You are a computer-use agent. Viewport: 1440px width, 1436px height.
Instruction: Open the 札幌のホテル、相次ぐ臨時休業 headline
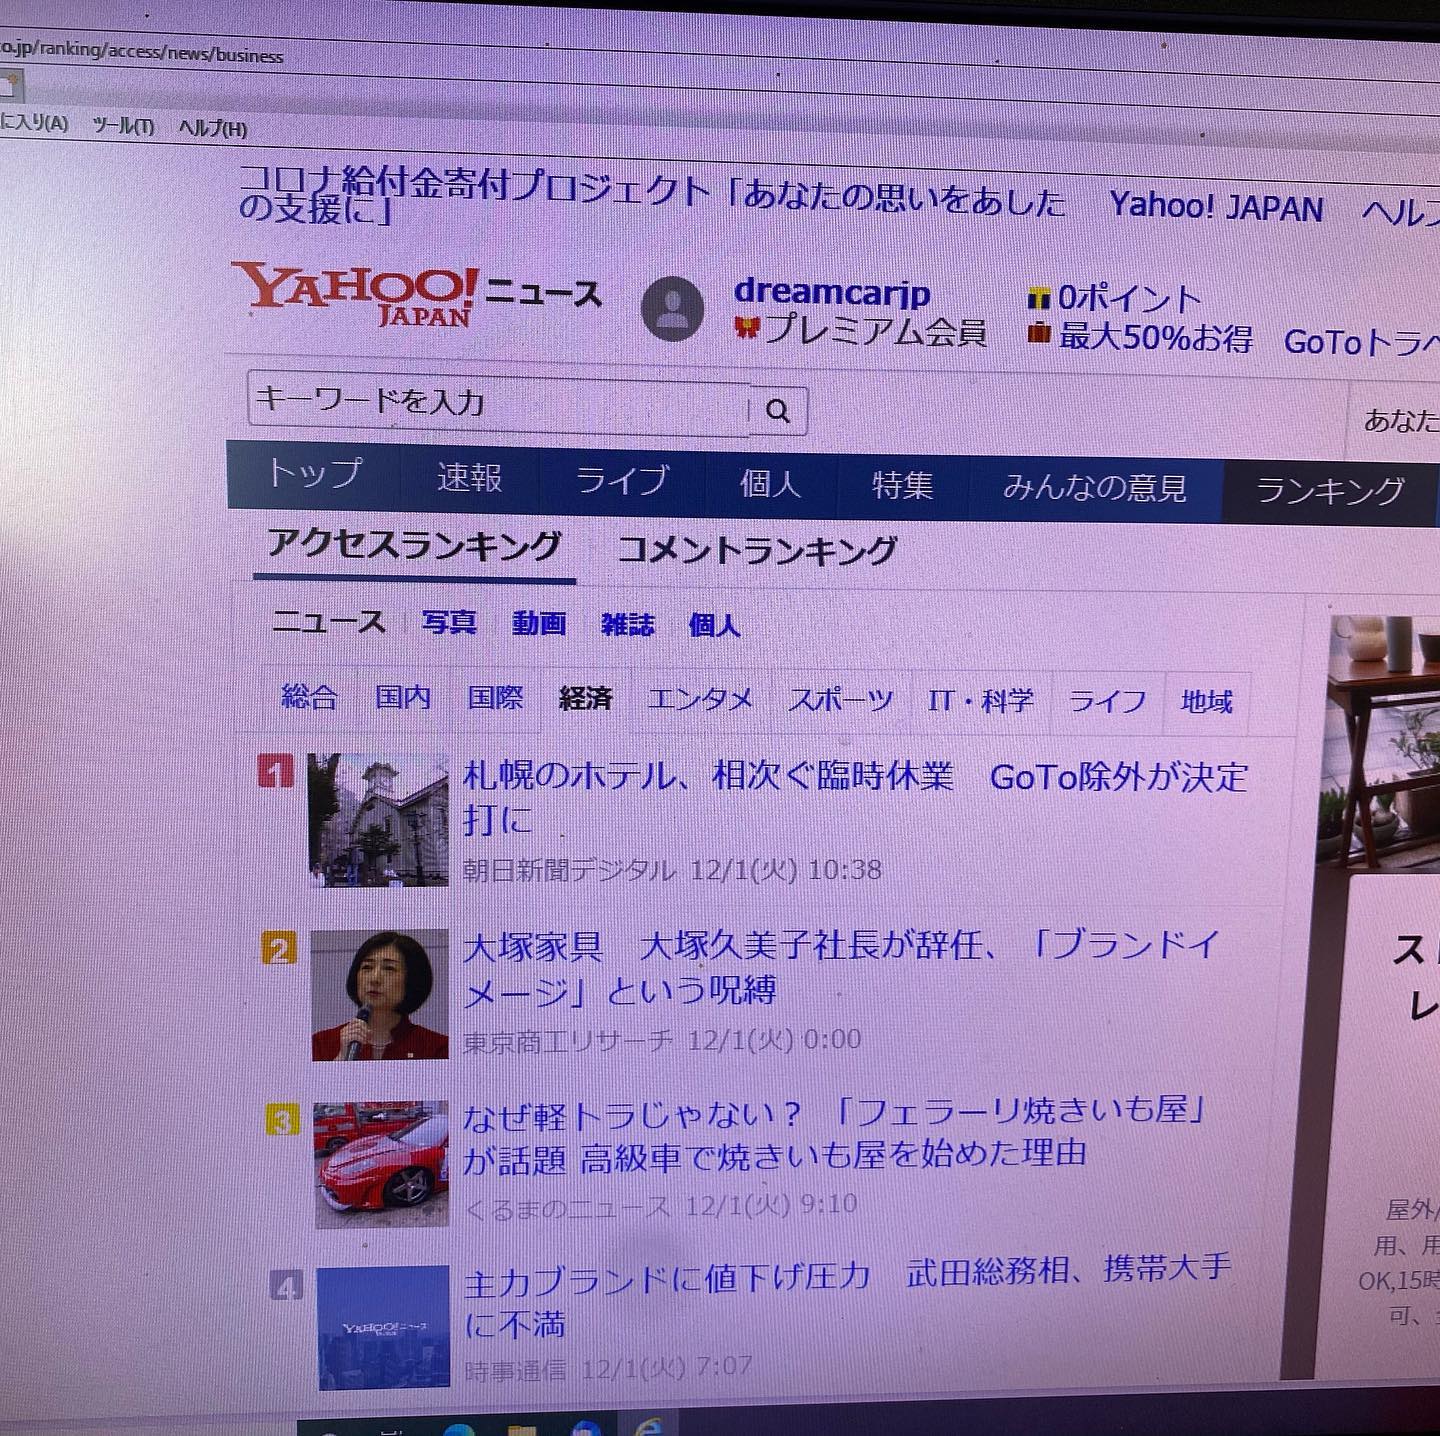tap(856, 798)
